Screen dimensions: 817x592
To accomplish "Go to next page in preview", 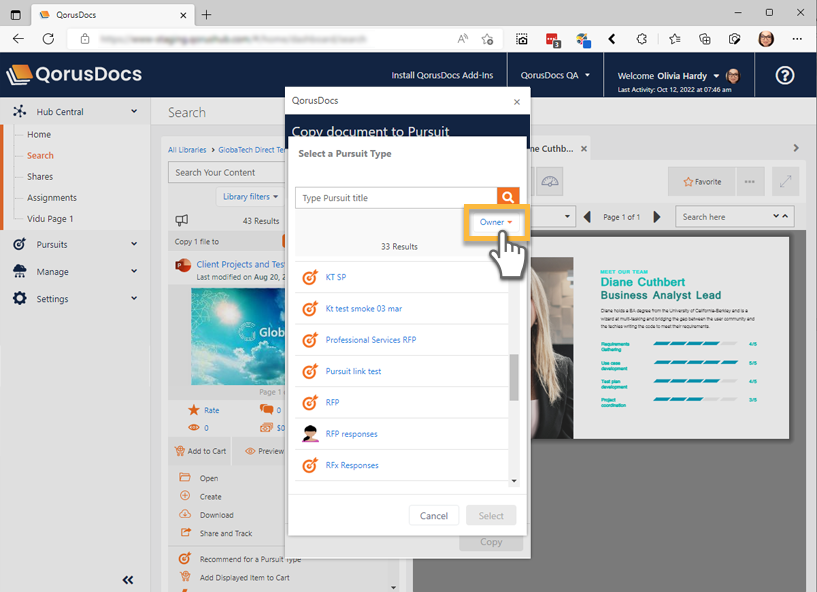I will pos(657,217).
